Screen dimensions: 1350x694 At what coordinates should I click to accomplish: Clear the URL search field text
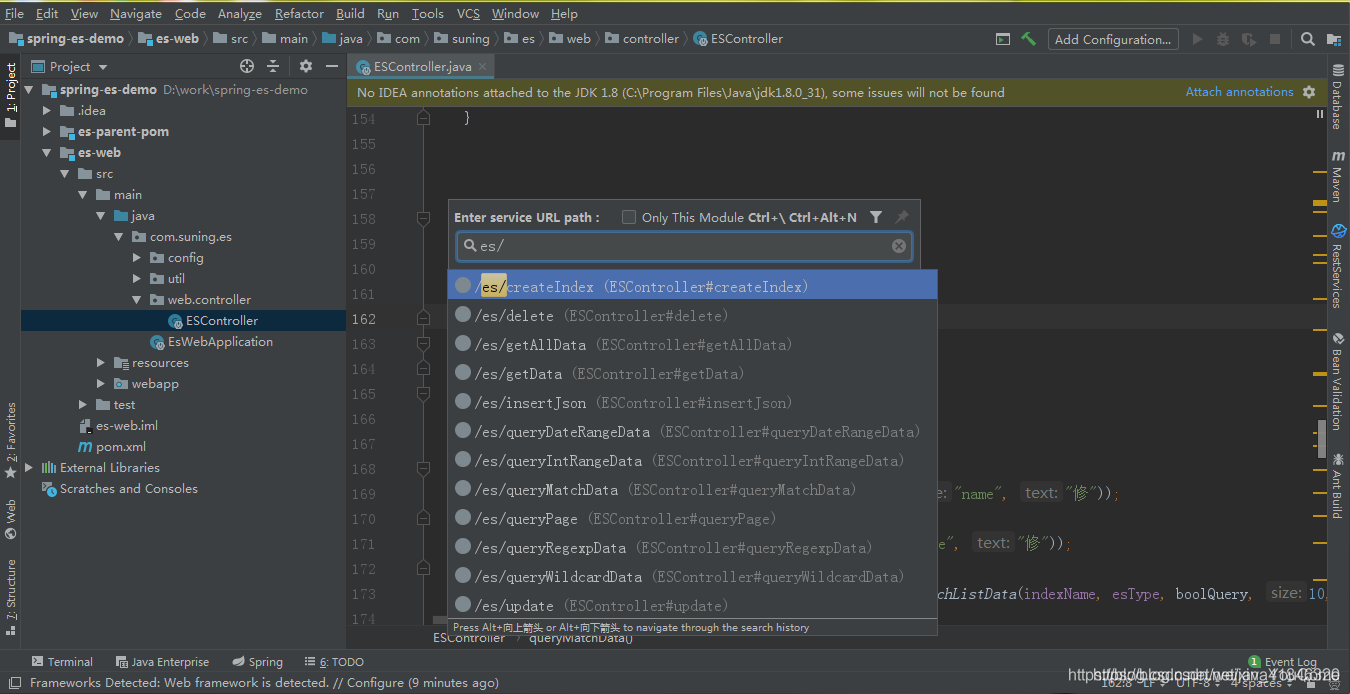(x=899, y=246)
